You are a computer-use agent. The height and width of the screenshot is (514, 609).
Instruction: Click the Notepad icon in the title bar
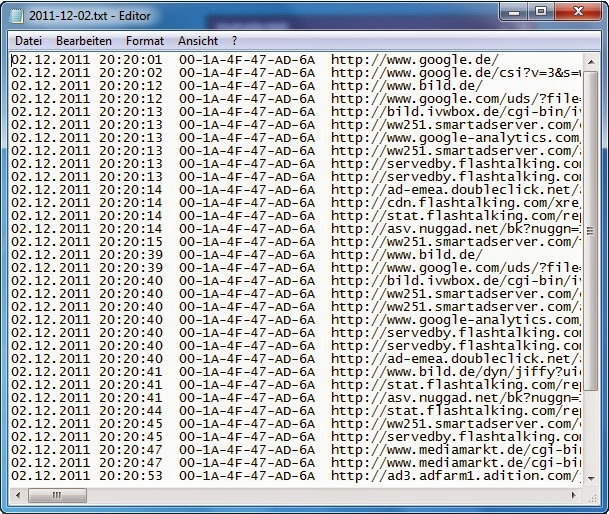17,16
